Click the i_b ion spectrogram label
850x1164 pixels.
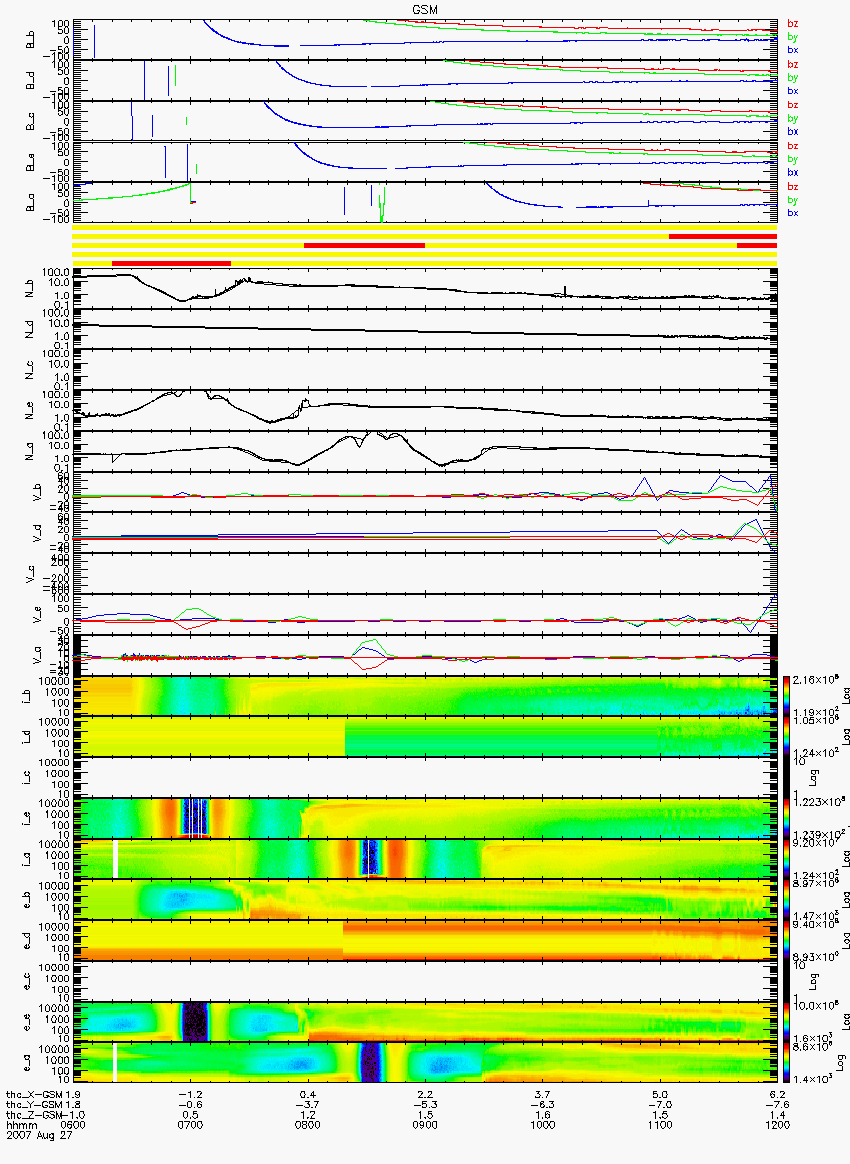[27, 696]
